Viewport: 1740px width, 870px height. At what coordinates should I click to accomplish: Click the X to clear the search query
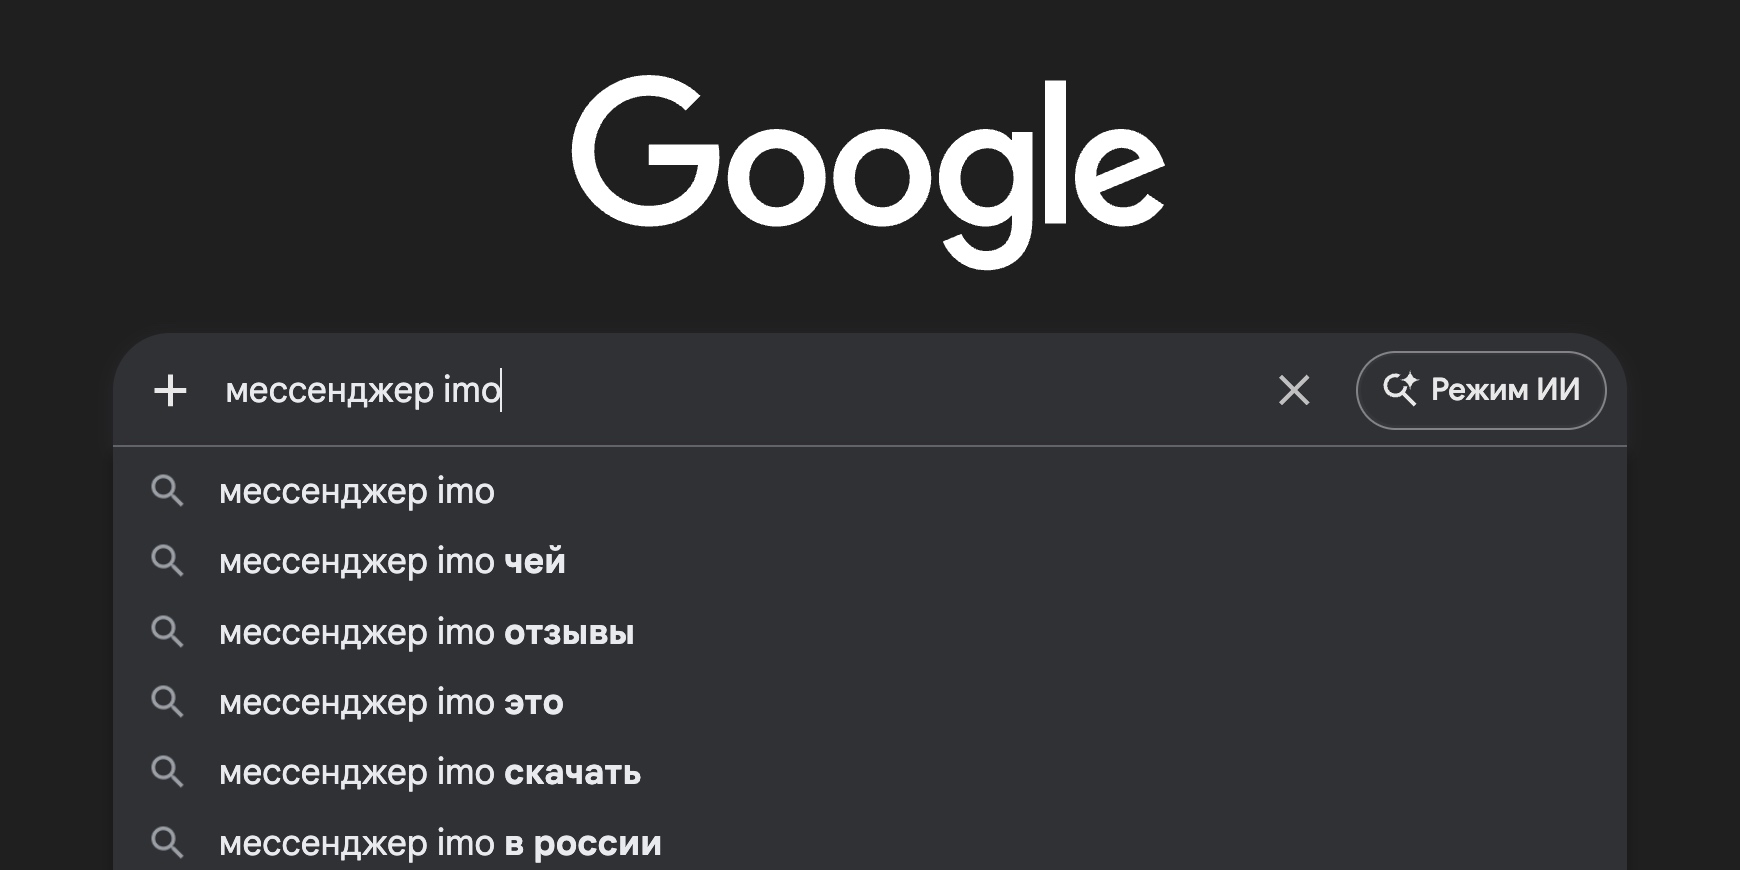1294,391
